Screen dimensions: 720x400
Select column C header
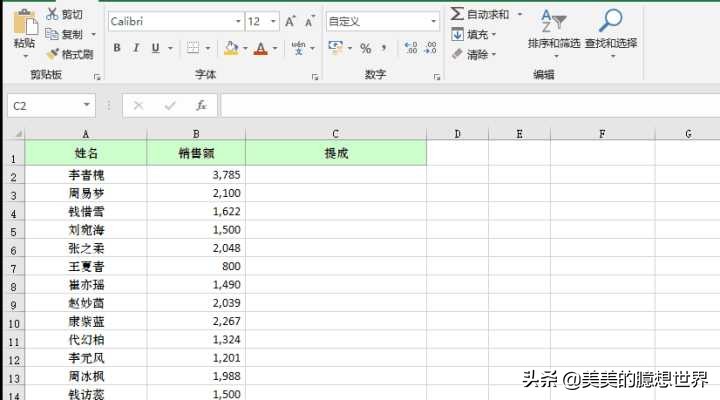tap(336, 134)
